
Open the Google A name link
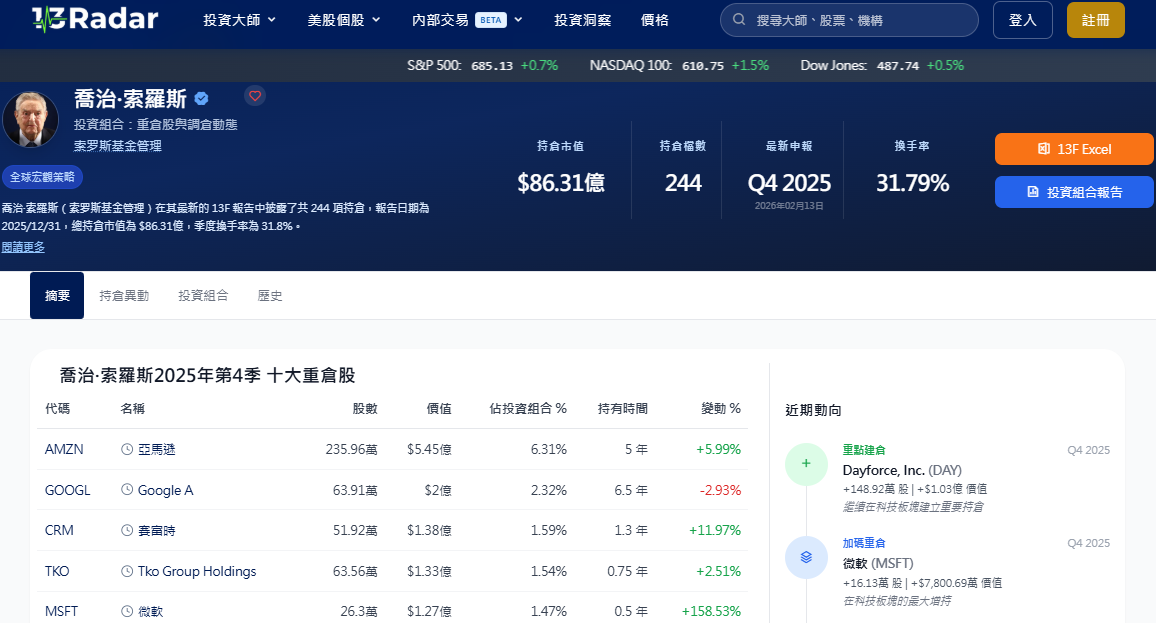[165, 490]
